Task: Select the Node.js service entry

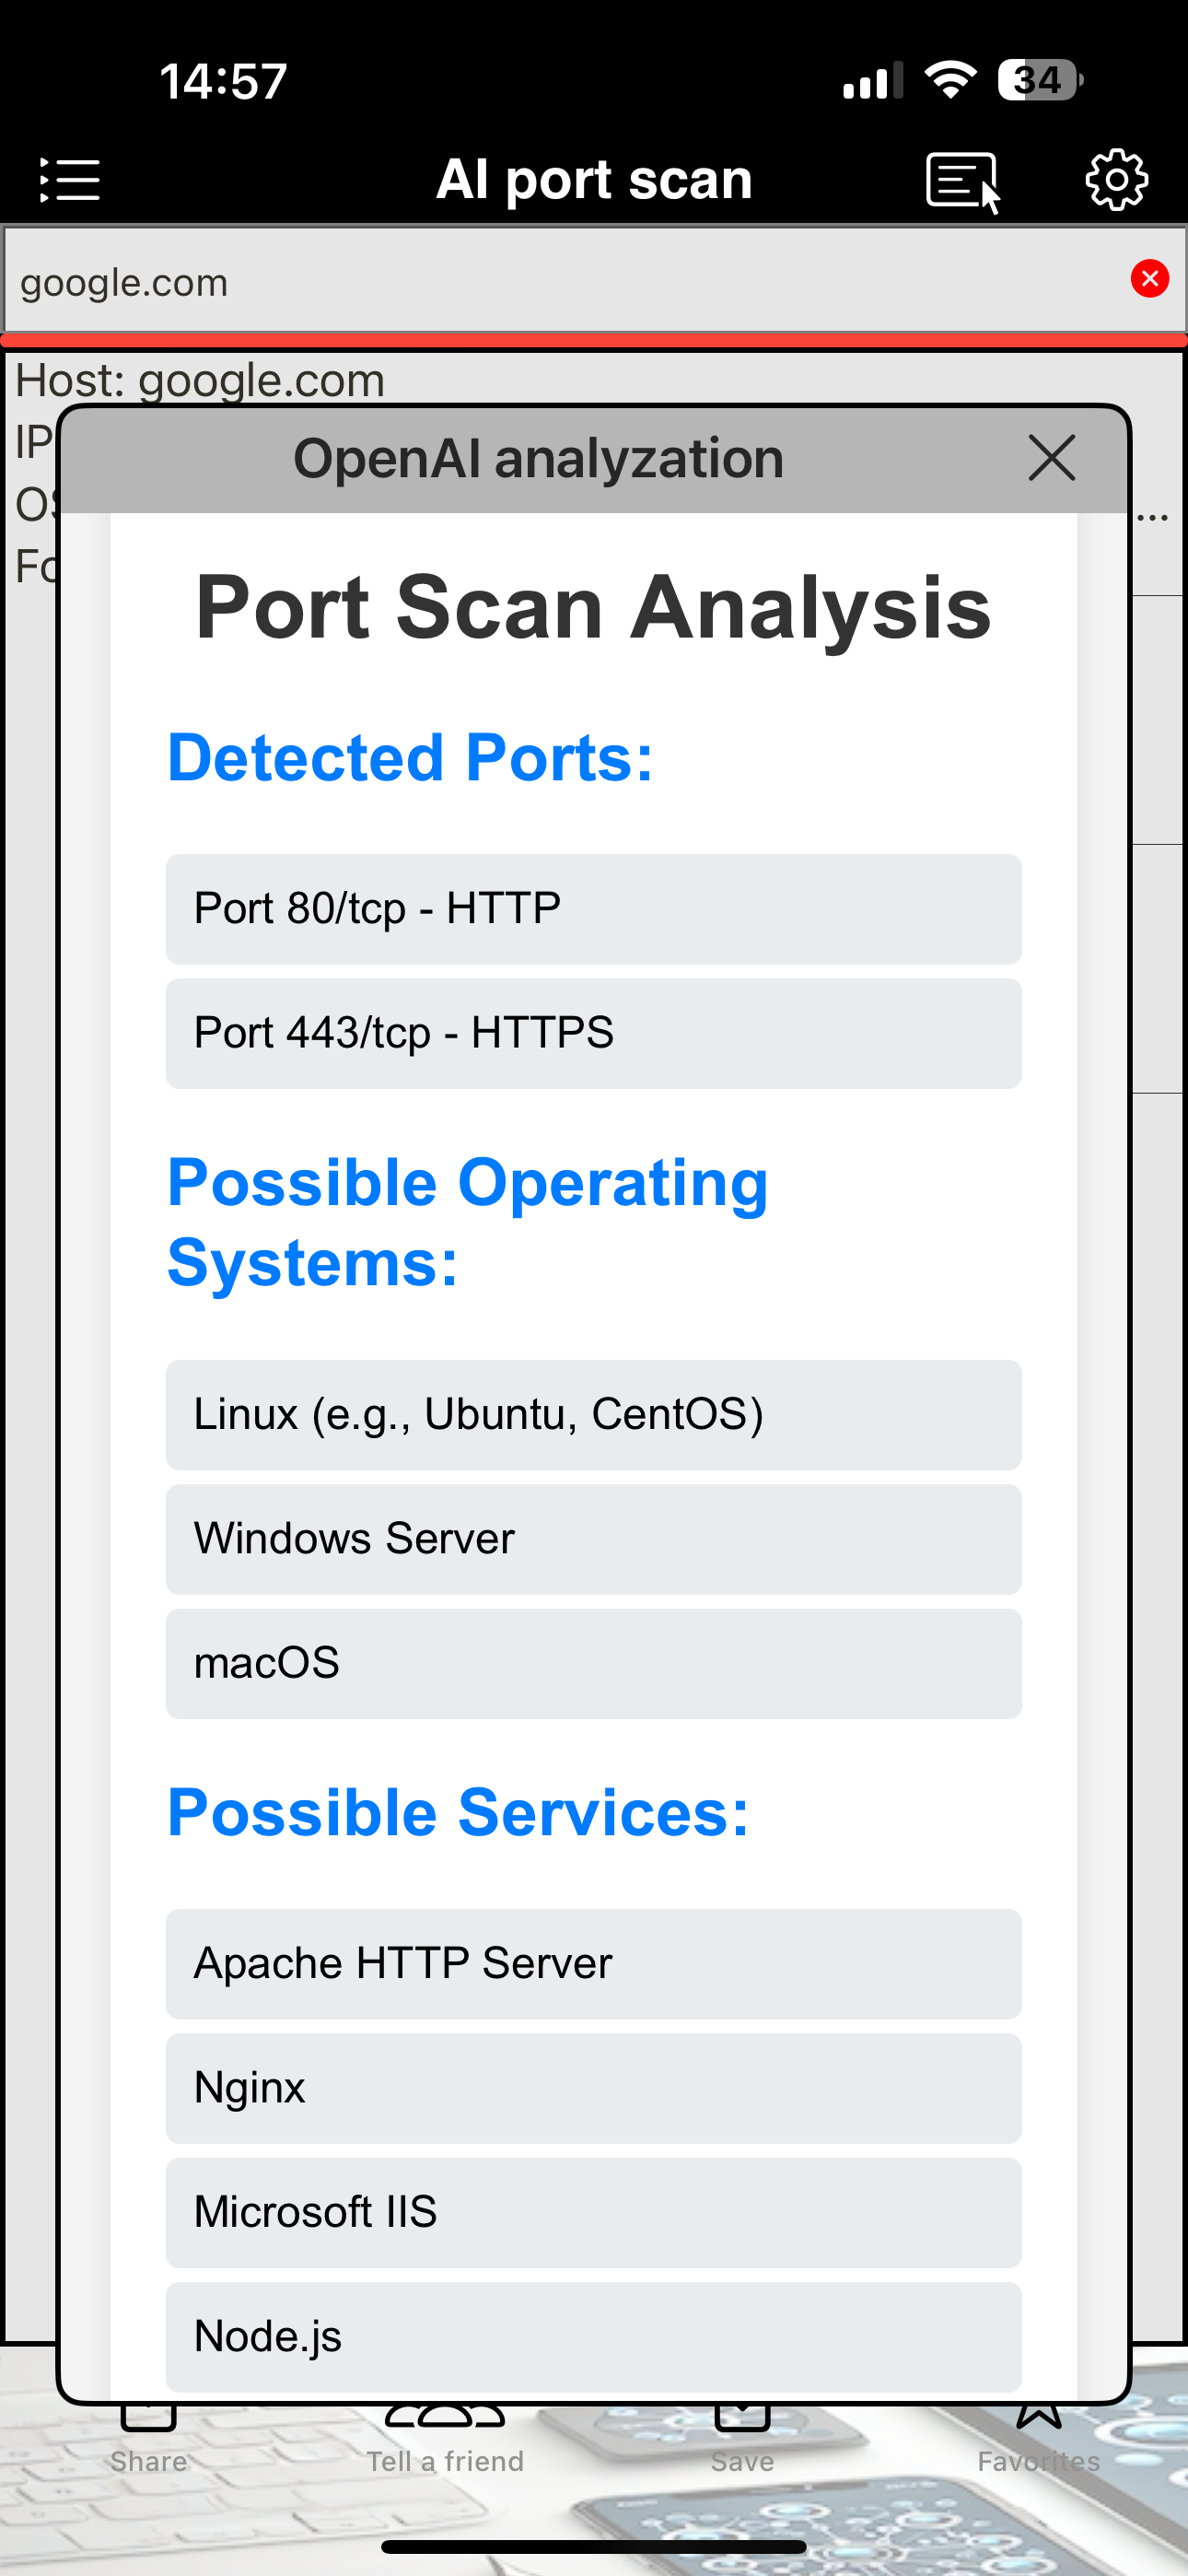Action: point(594,2337)
